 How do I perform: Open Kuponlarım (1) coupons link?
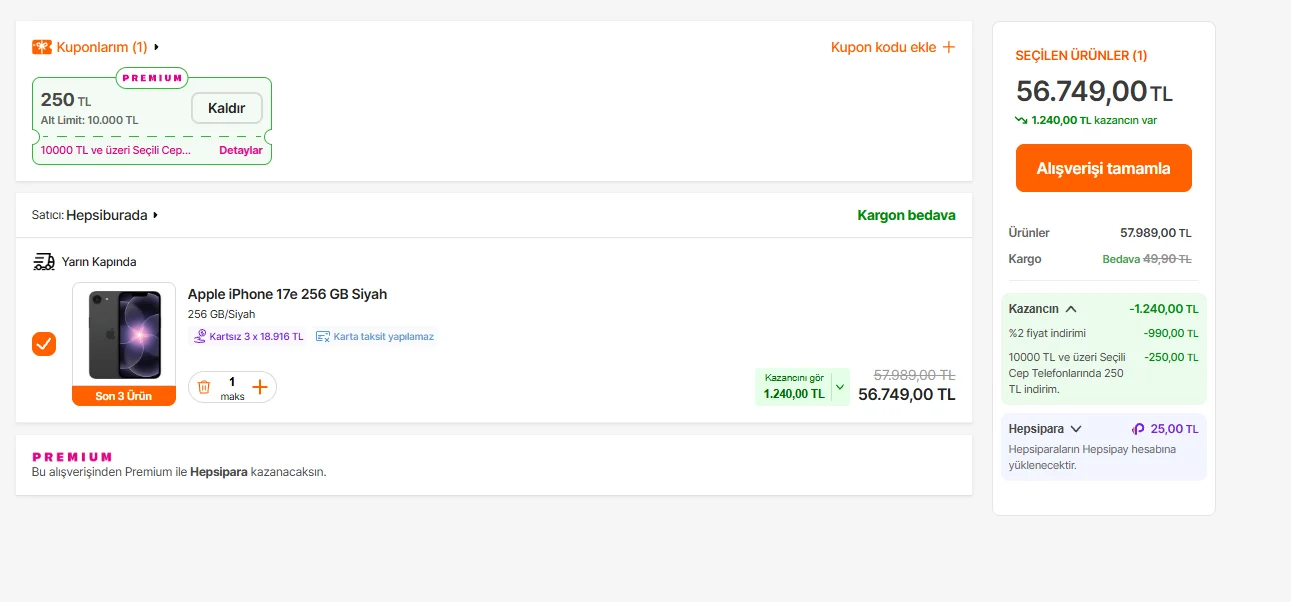point(102,47)
